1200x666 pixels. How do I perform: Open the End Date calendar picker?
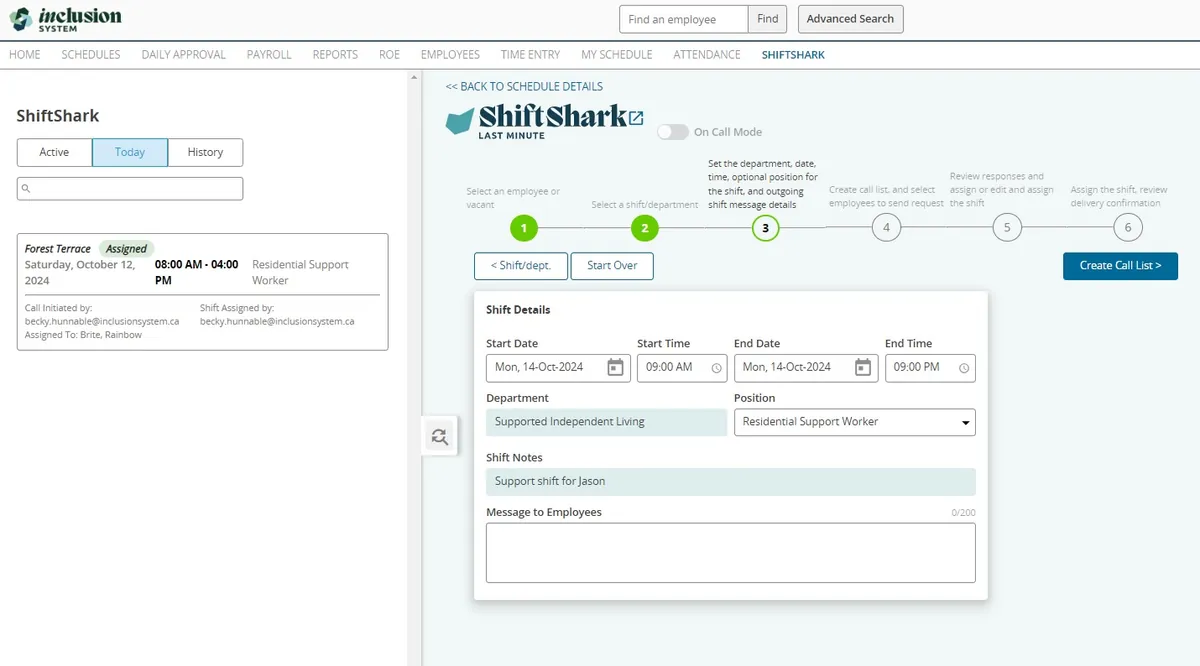(862, 367)
